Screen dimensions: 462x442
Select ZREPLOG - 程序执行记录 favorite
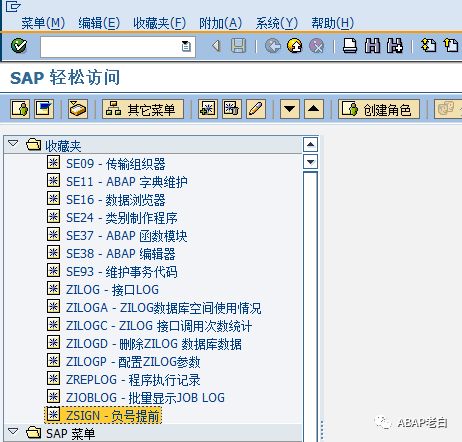click(133, 380)
